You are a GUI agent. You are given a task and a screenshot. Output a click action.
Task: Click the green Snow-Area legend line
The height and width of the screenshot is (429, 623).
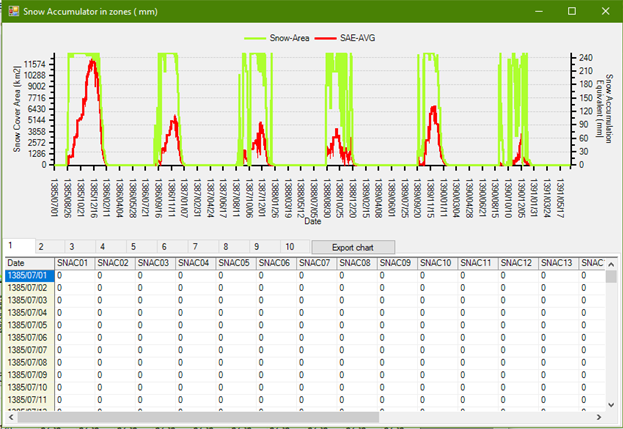click(x=257, y=37)
